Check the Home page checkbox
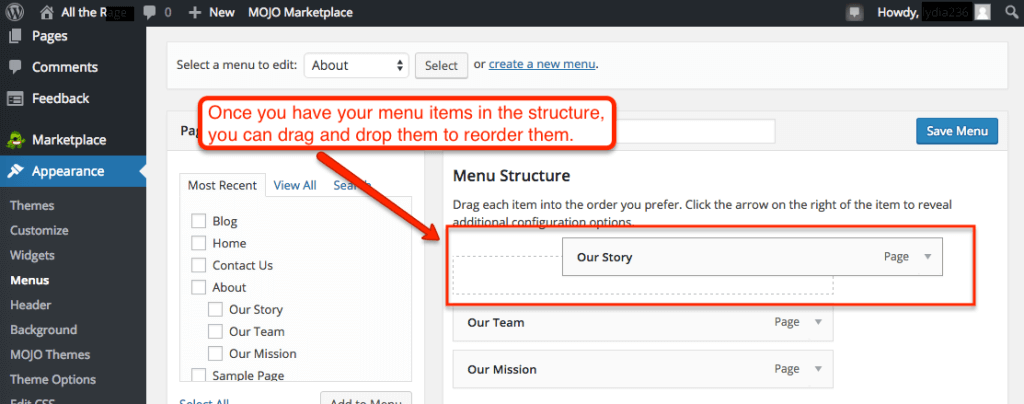 click(199, 243)
